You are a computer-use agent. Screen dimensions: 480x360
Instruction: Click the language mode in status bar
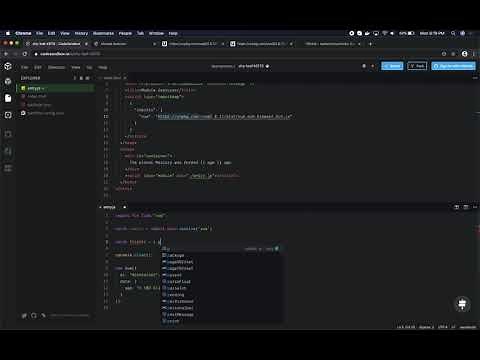pyautogui.click(x=468, y=327)
